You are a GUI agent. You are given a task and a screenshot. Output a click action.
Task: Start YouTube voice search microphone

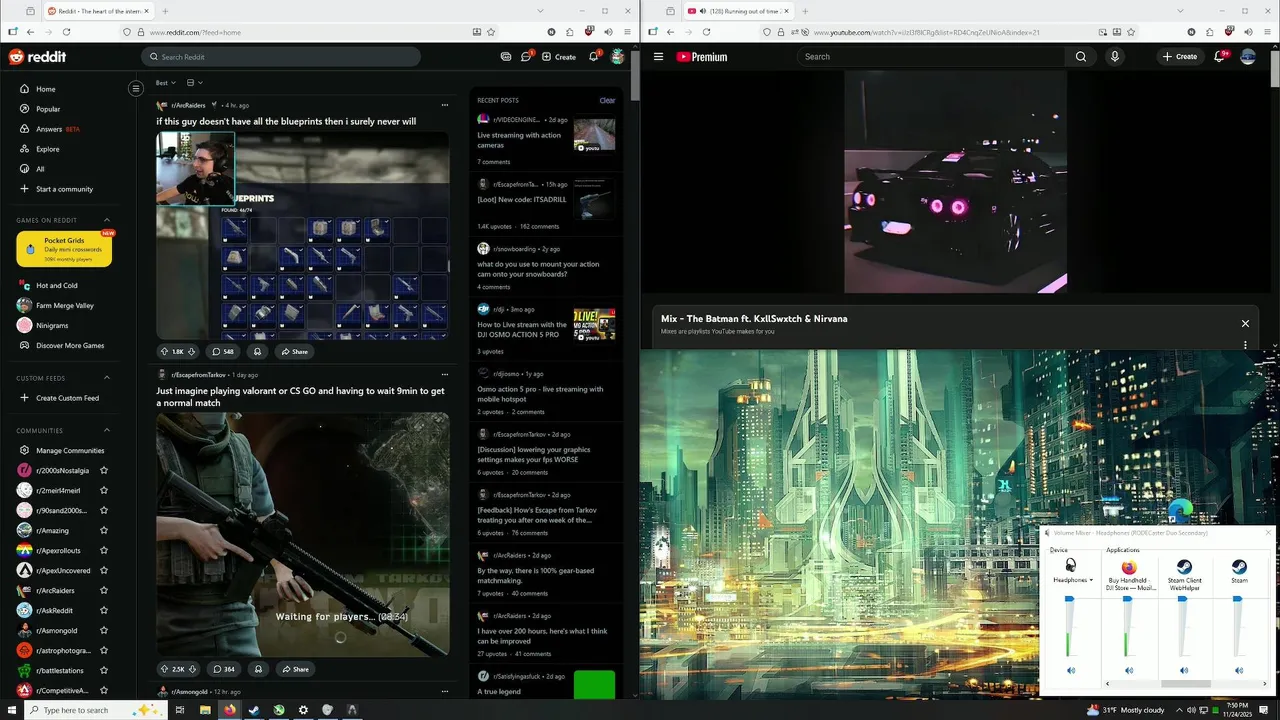pos(1115,57)
